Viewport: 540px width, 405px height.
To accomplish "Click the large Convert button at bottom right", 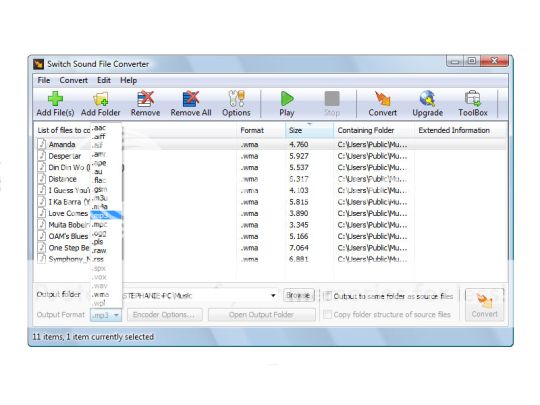I will [484, 305].
